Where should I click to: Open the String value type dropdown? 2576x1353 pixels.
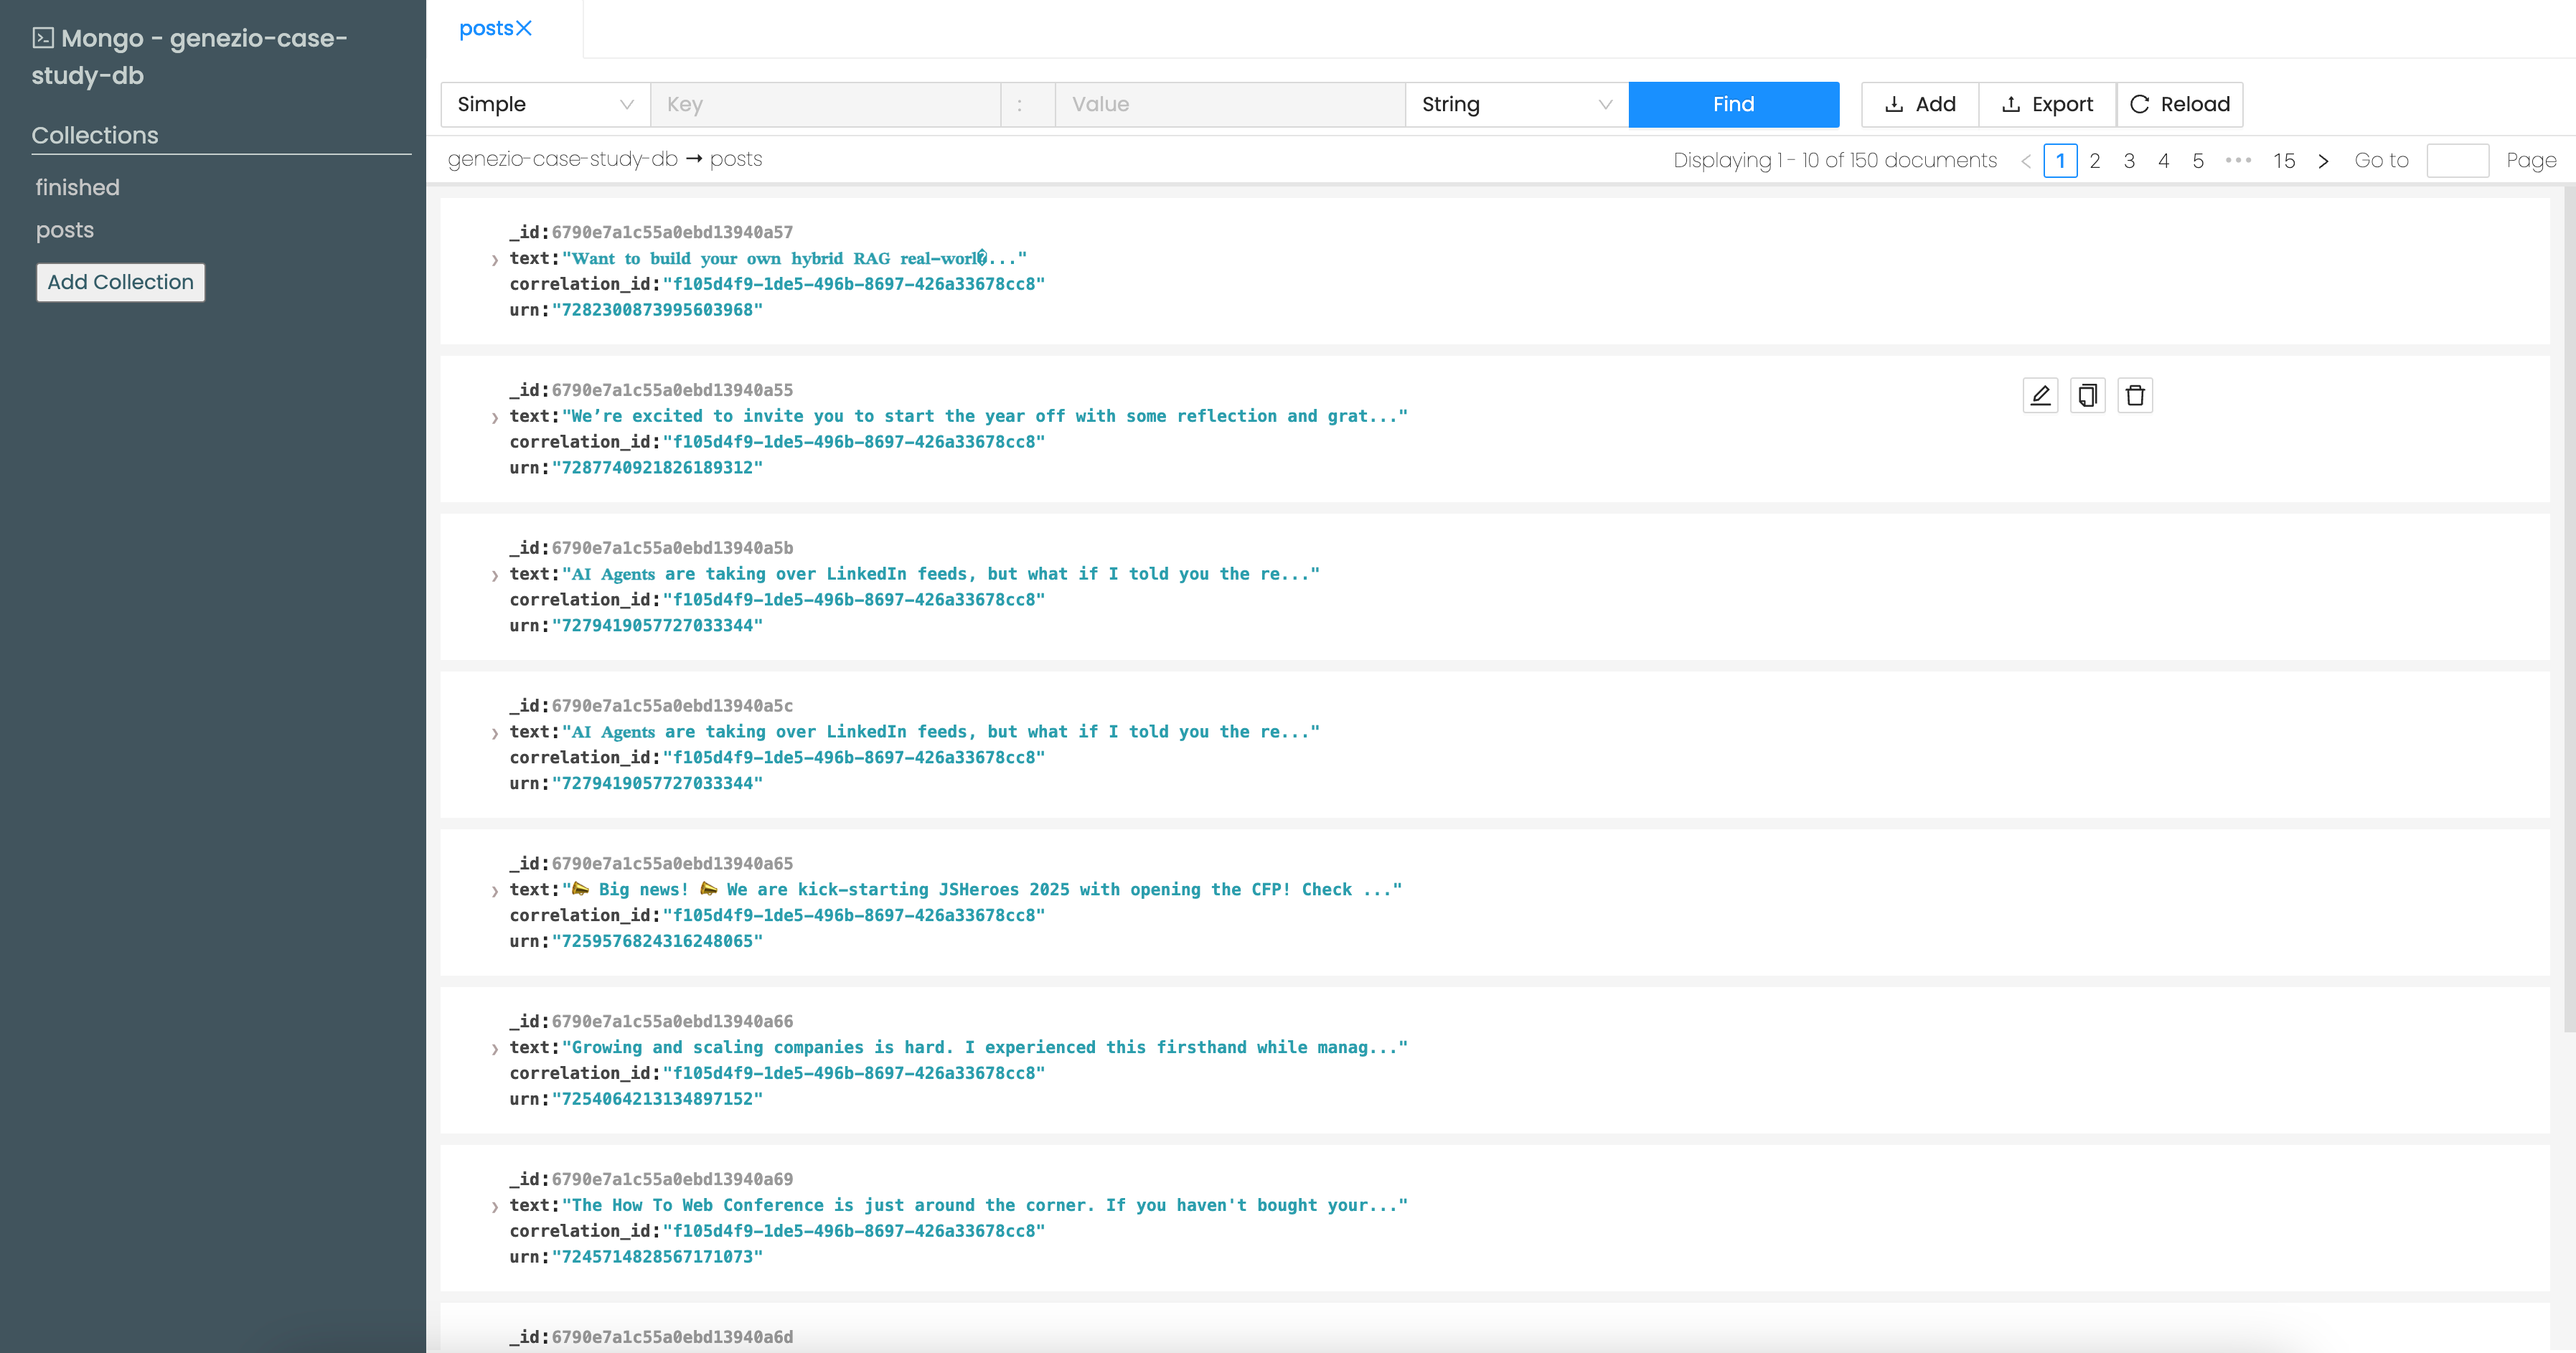click(x=1516, y=104)
